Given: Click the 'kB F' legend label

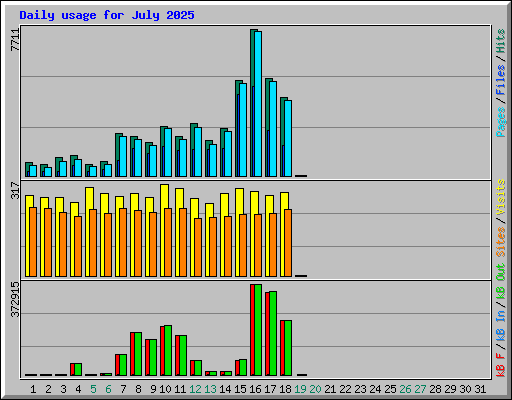Looking at the screenshot, I should point(501,364).
